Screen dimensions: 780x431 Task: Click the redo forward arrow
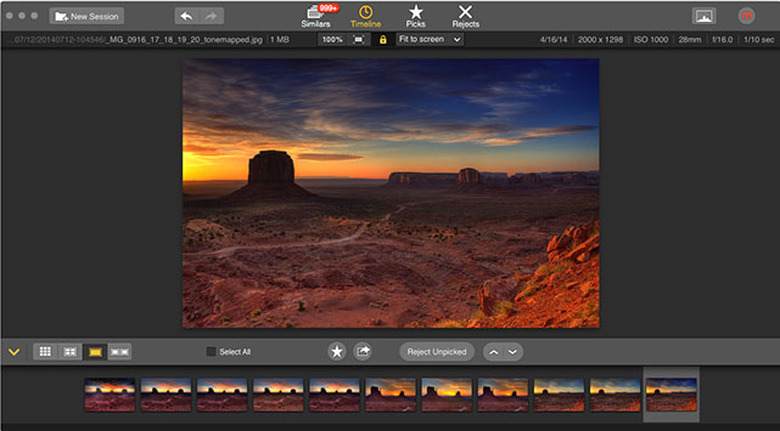point(212,16)
